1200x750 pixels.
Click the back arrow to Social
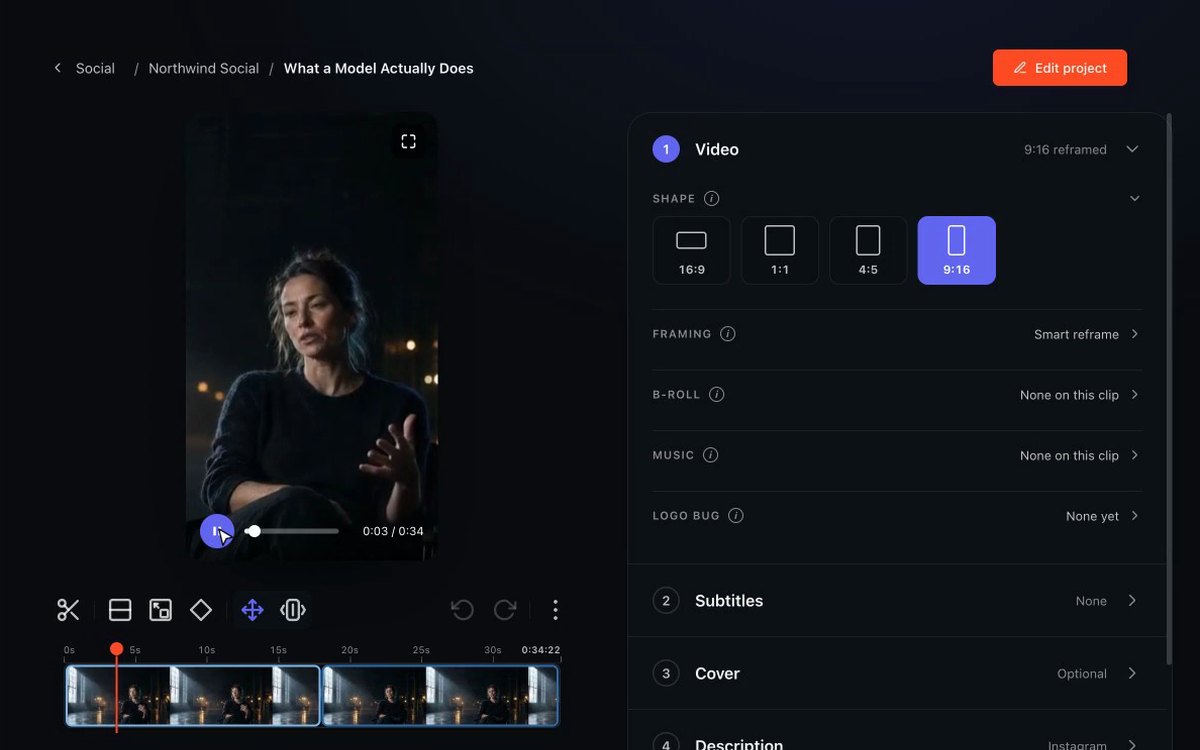pos(57,68)
